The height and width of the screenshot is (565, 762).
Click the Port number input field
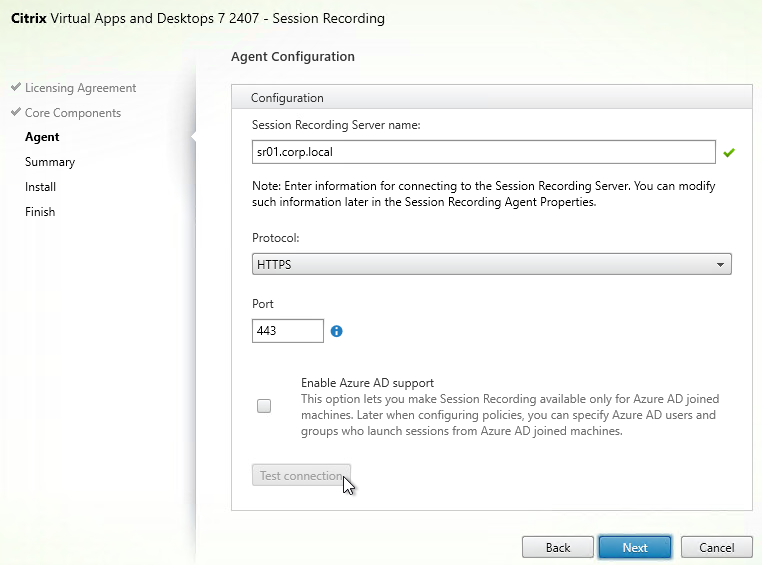pyautogui.click(x=288, y=331)
